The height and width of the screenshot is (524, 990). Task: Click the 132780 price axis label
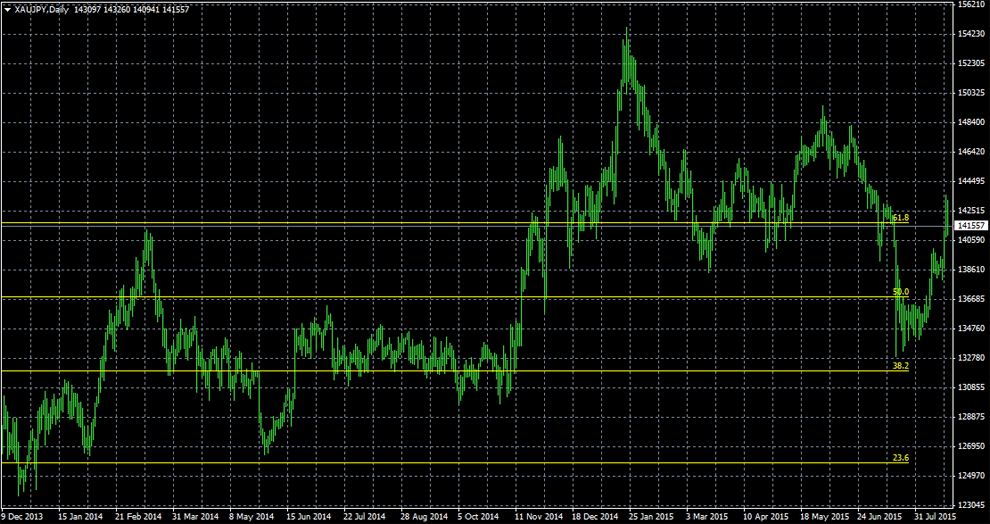pyautogui.click(x=970, y=358)
